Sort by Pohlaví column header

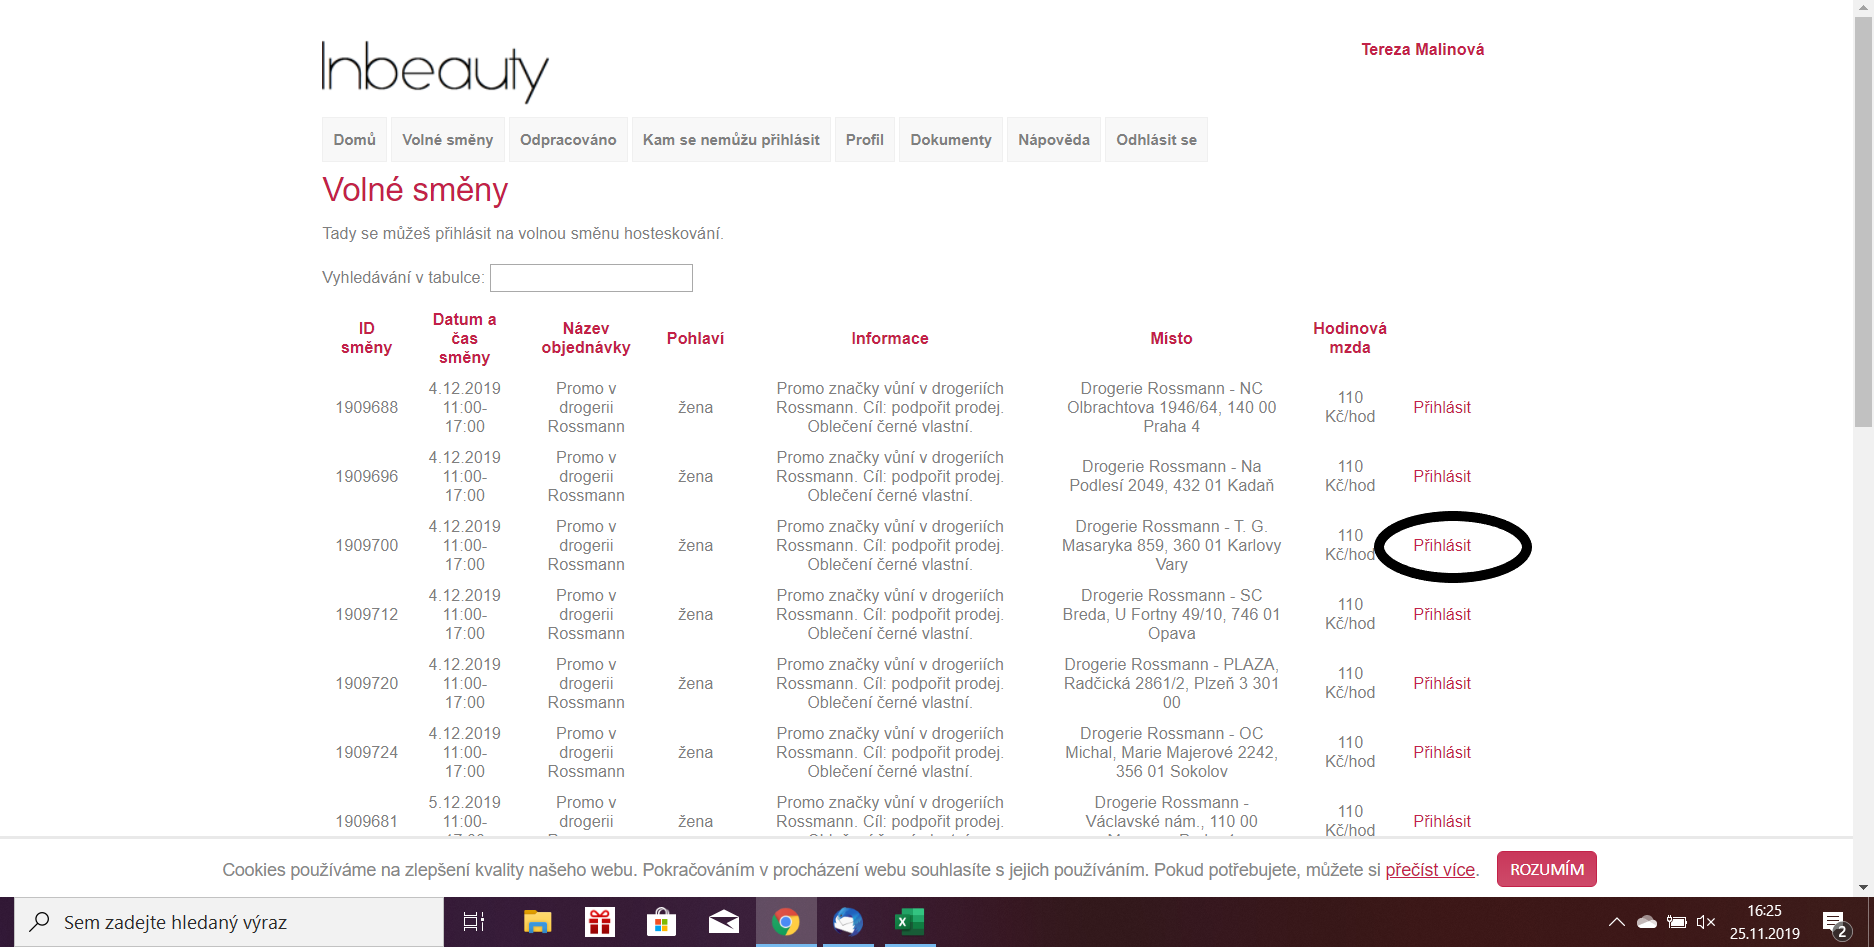coord(696,338)
